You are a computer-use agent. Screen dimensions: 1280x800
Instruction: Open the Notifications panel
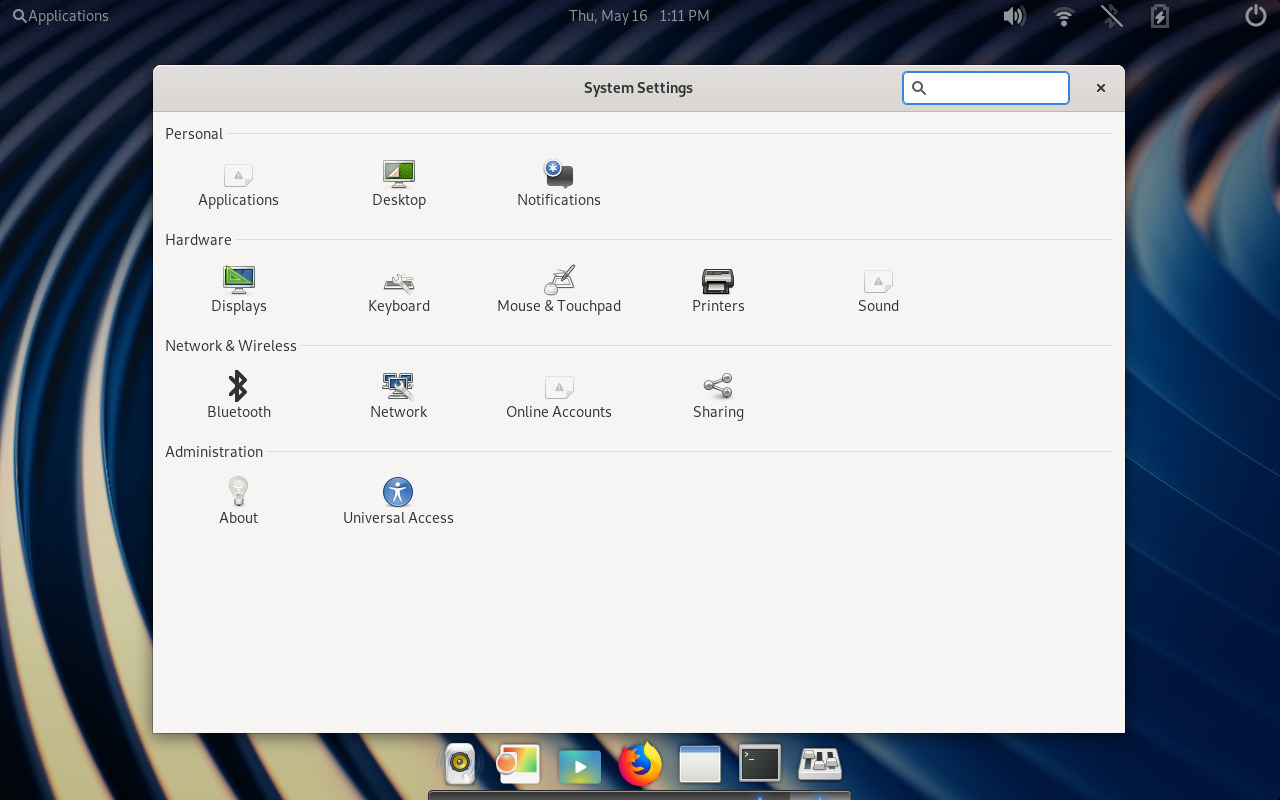[x=558, y=183]
